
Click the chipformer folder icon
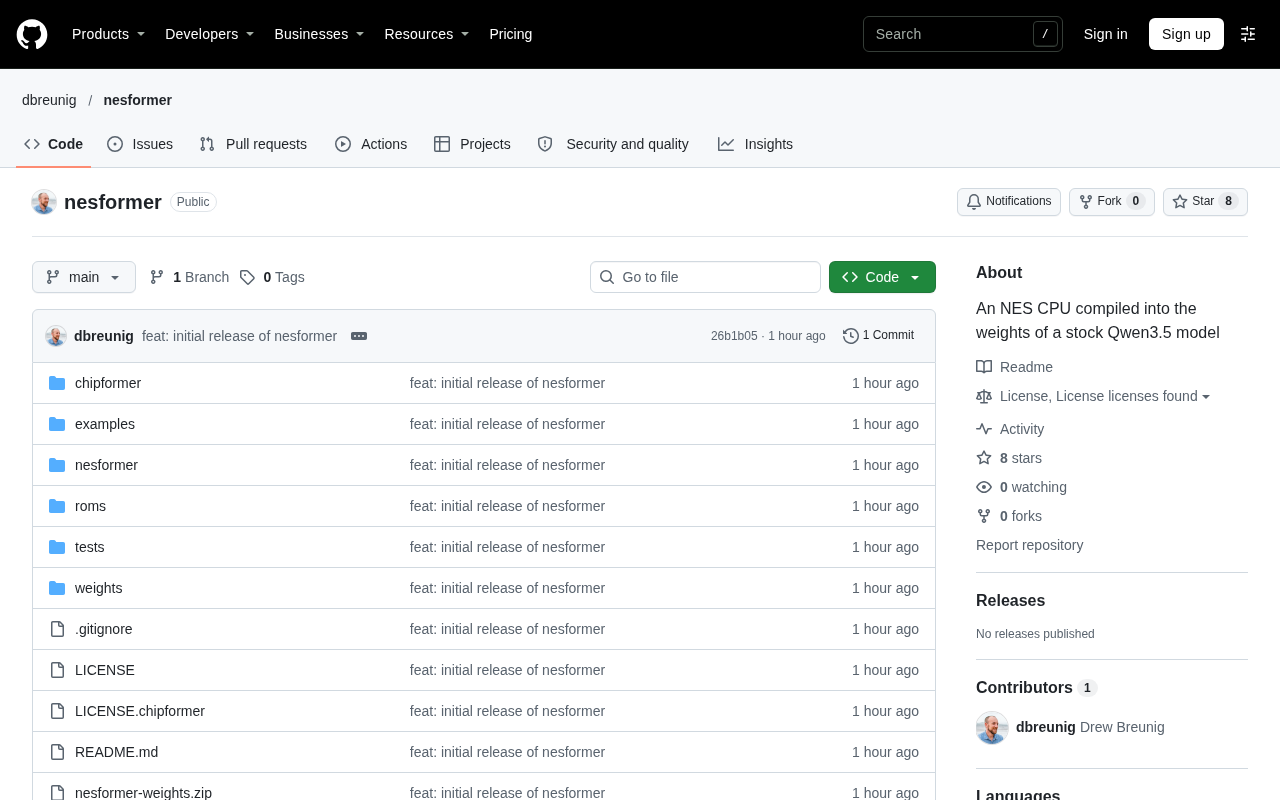pyautogui.click(x=57, y=383)
